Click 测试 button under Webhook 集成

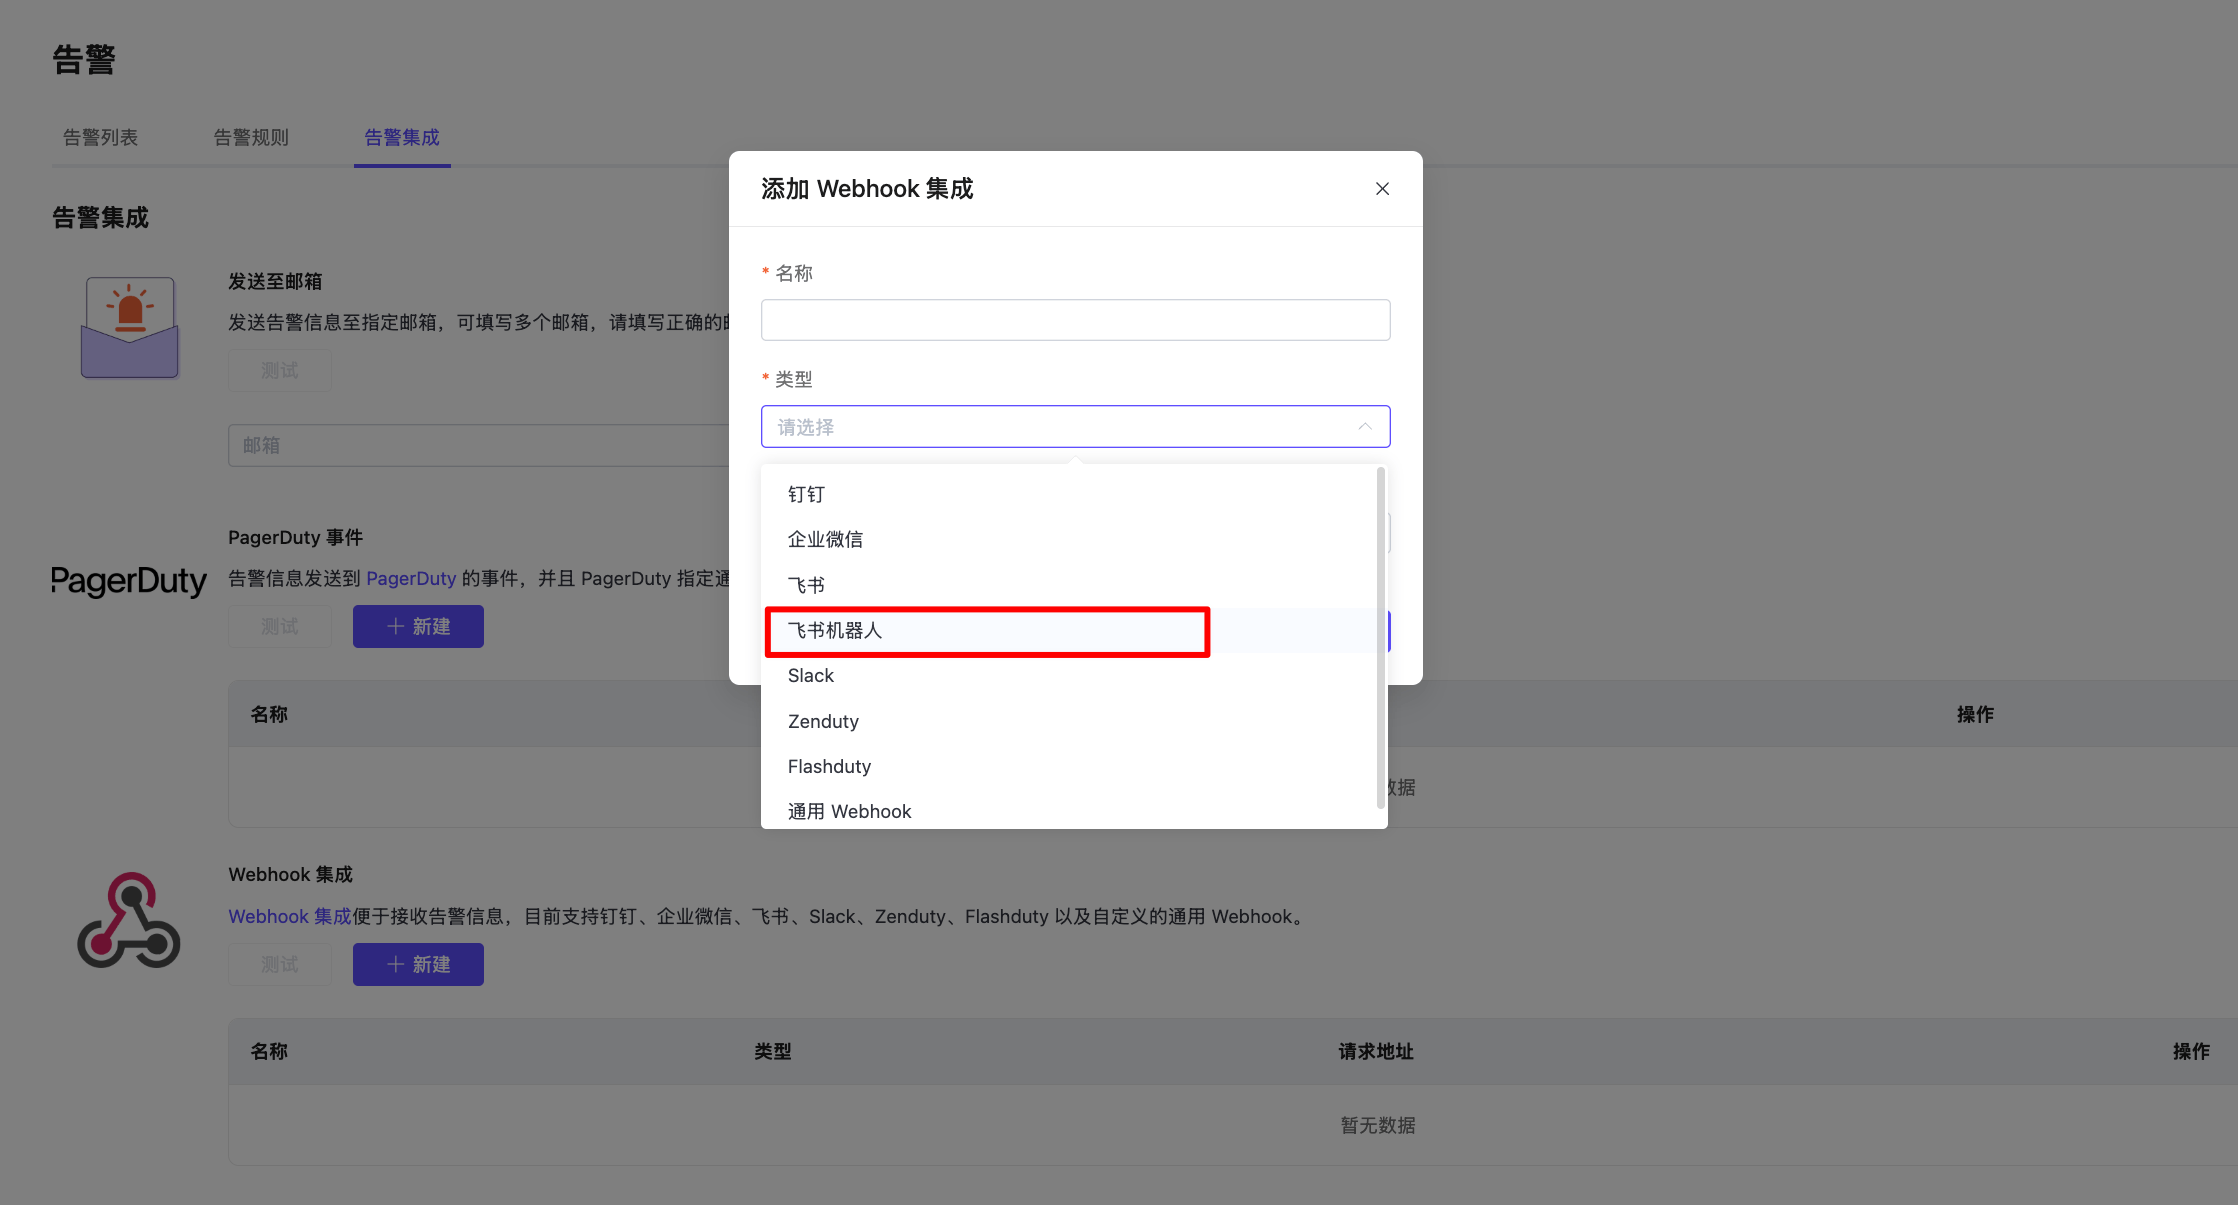tap(280, 964)
